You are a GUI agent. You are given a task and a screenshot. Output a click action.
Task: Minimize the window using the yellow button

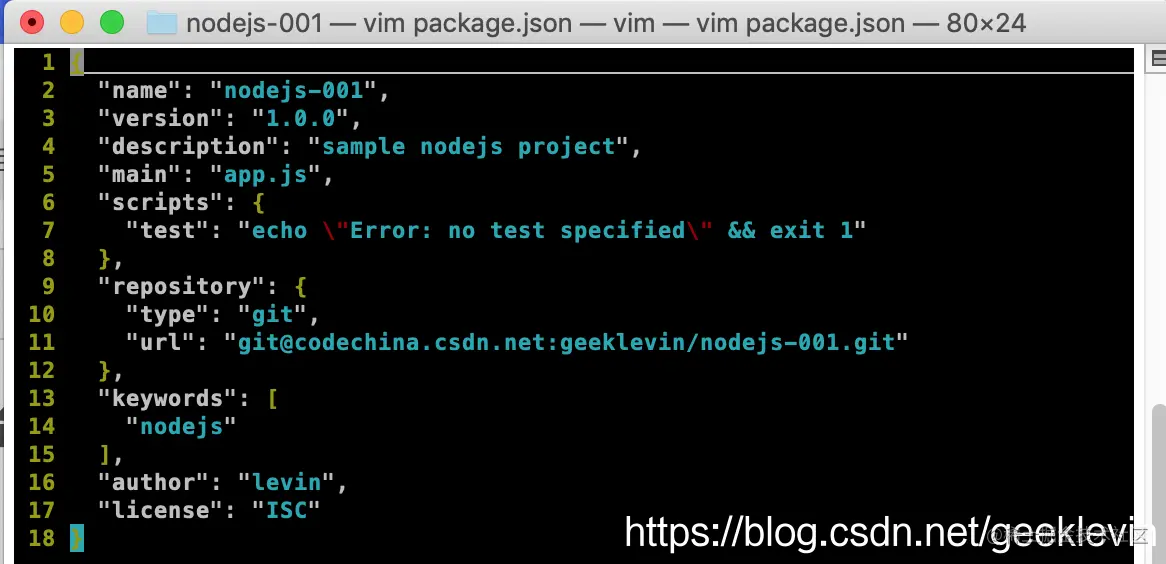[x=72, y=22]
